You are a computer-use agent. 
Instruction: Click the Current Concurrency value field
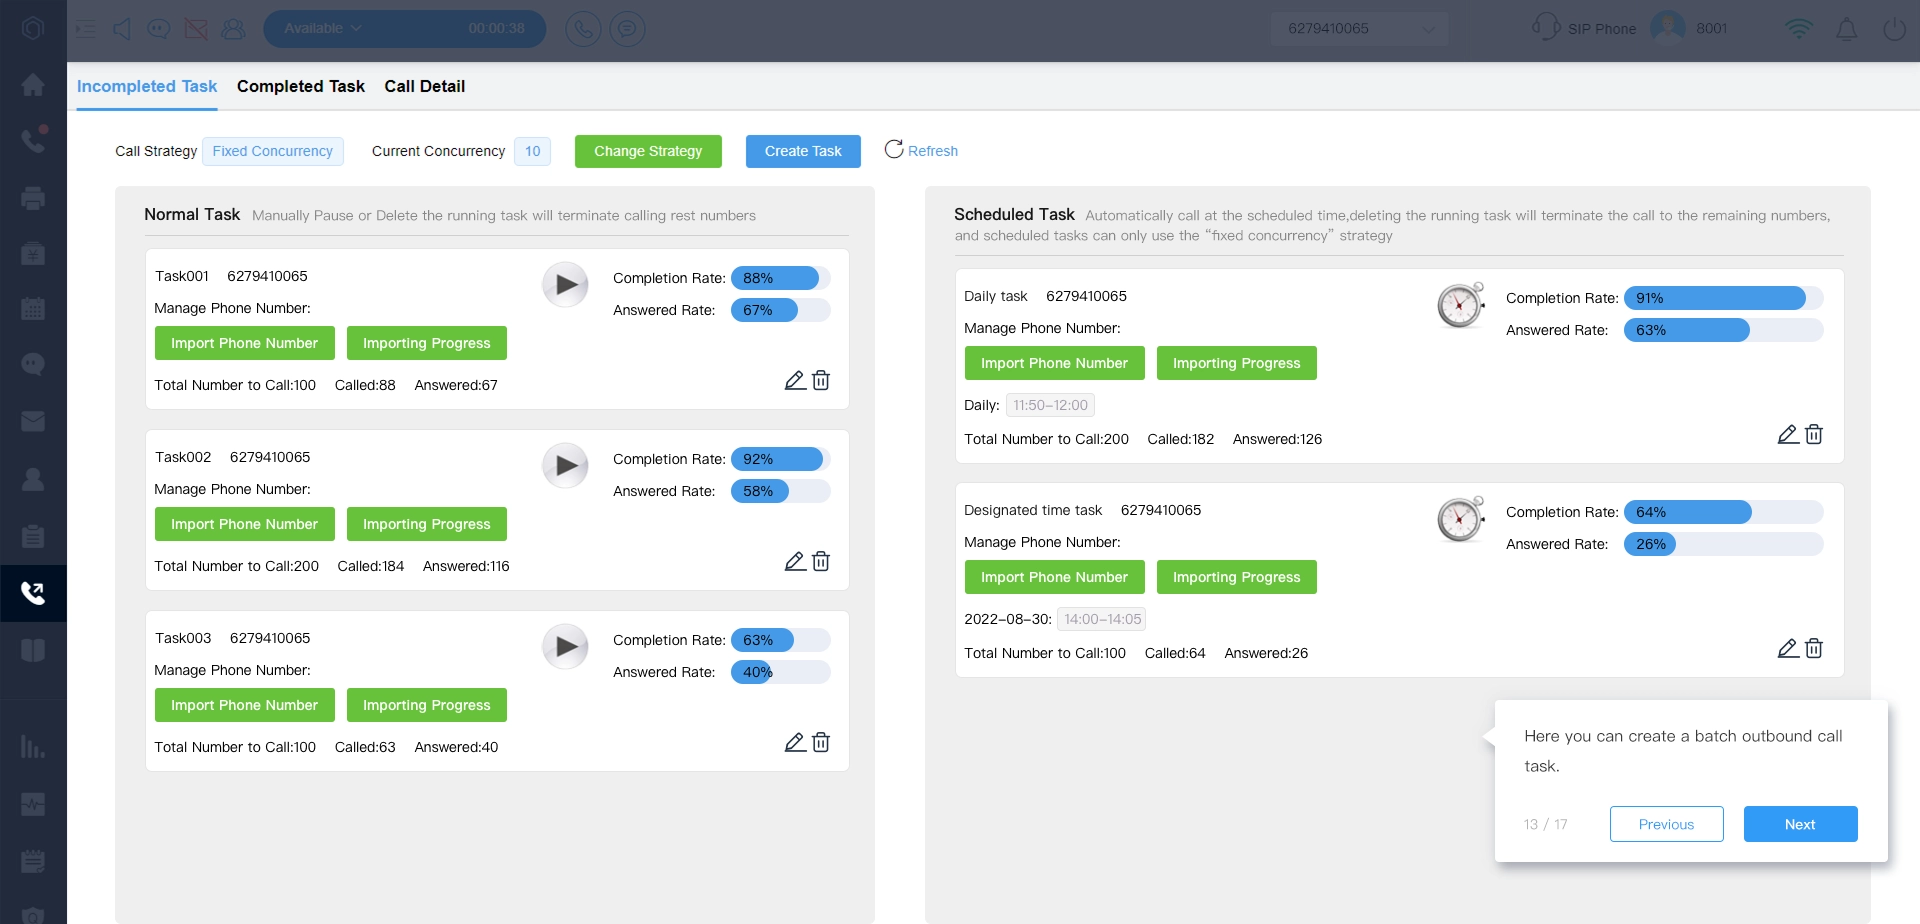click(532, 151)
